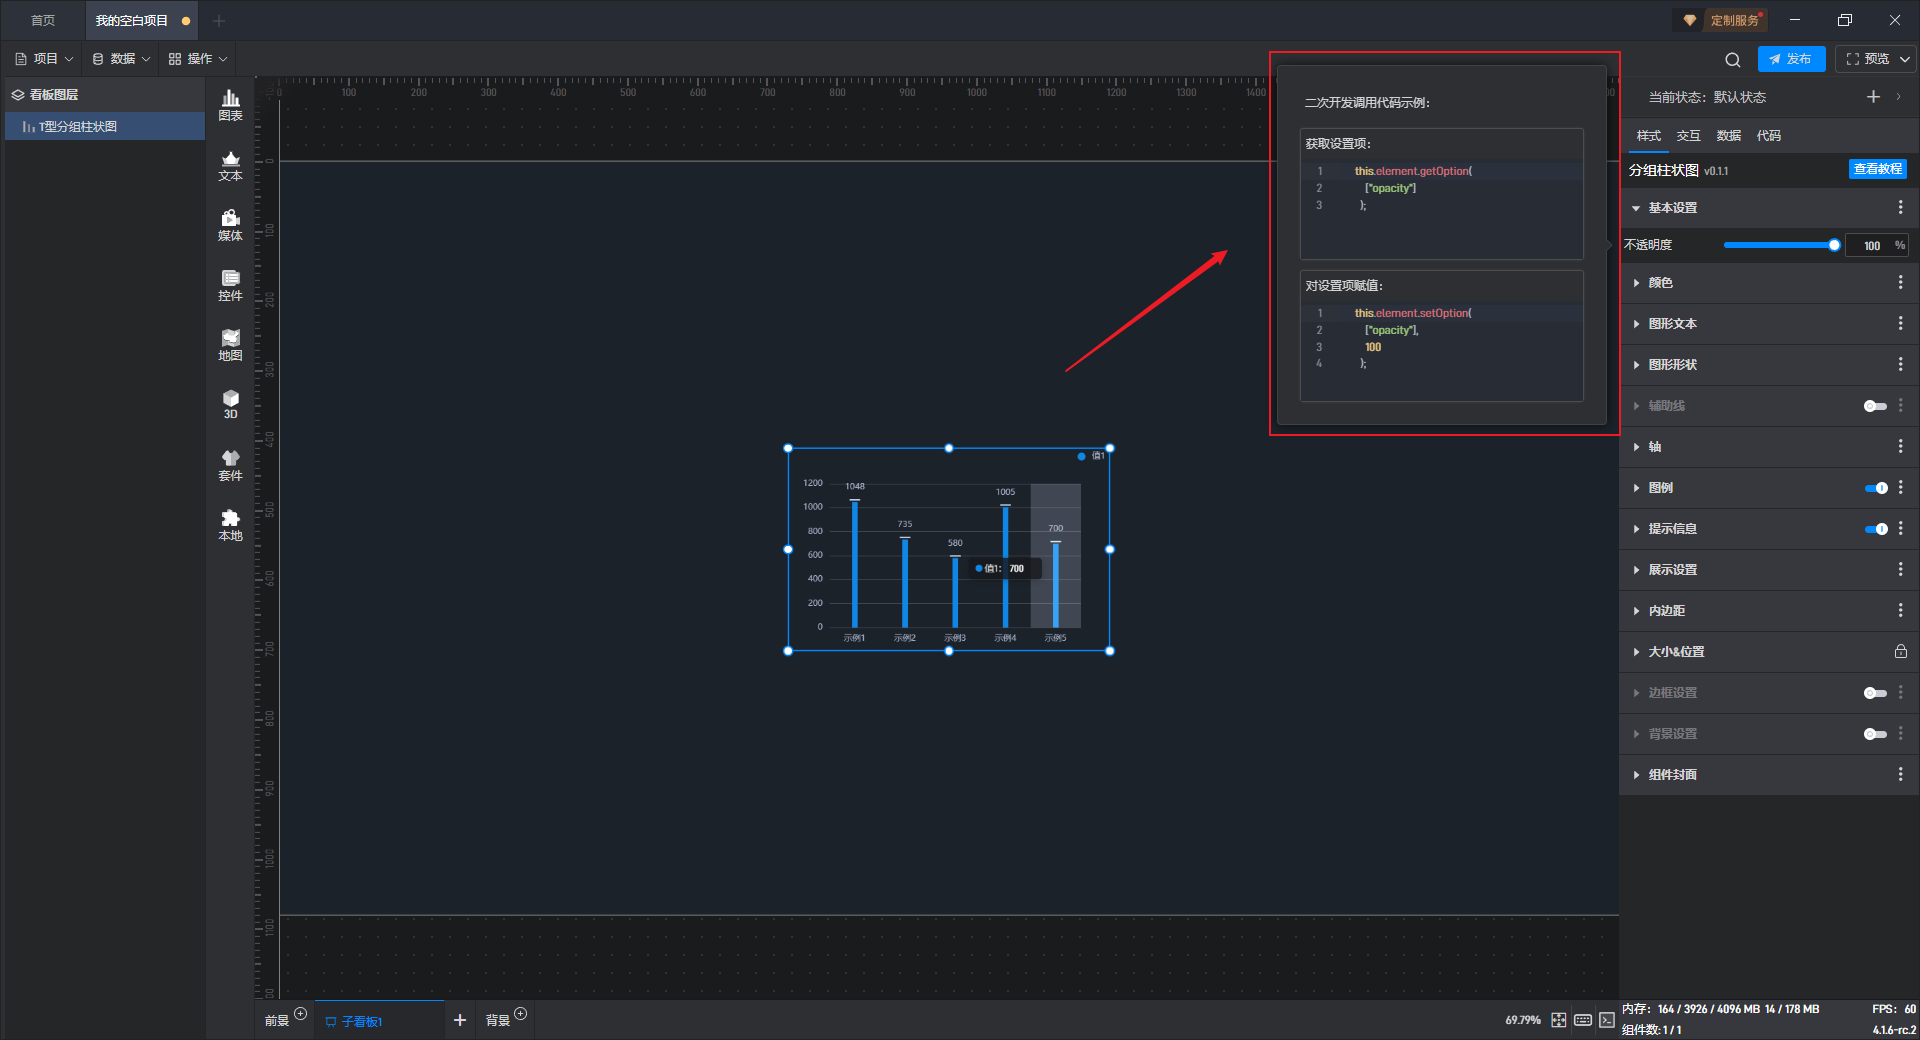This screenshot has width=1920, height=1040.
Task: Switch to the 交互 tab
Action: [x=1688, y=136]
